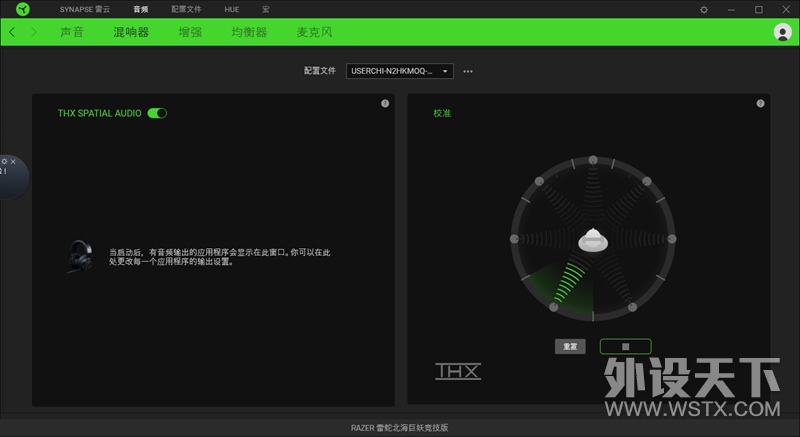Click the RAZER 雷蛇北海巨妖竞技版 device name
This screenshot has height=437, width=800.
(x=399, y=428)
